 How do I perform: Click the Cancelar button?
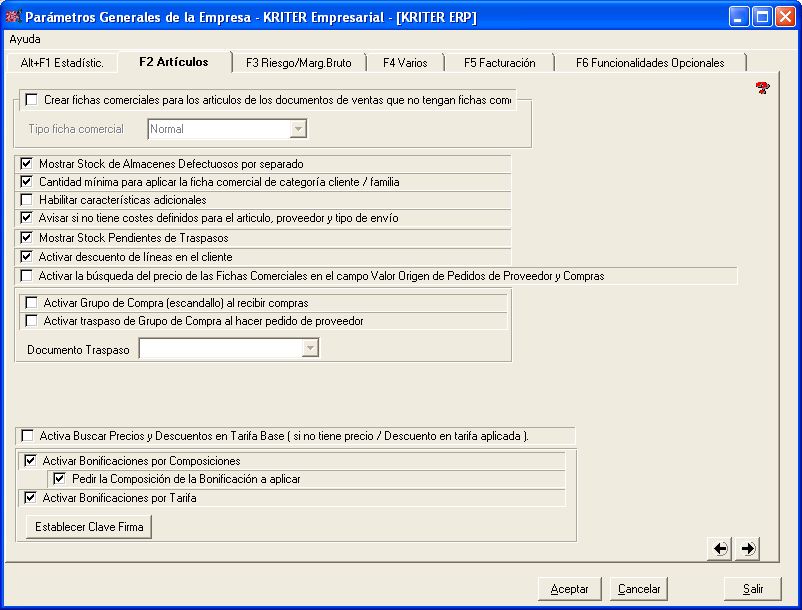click(639, 589)
